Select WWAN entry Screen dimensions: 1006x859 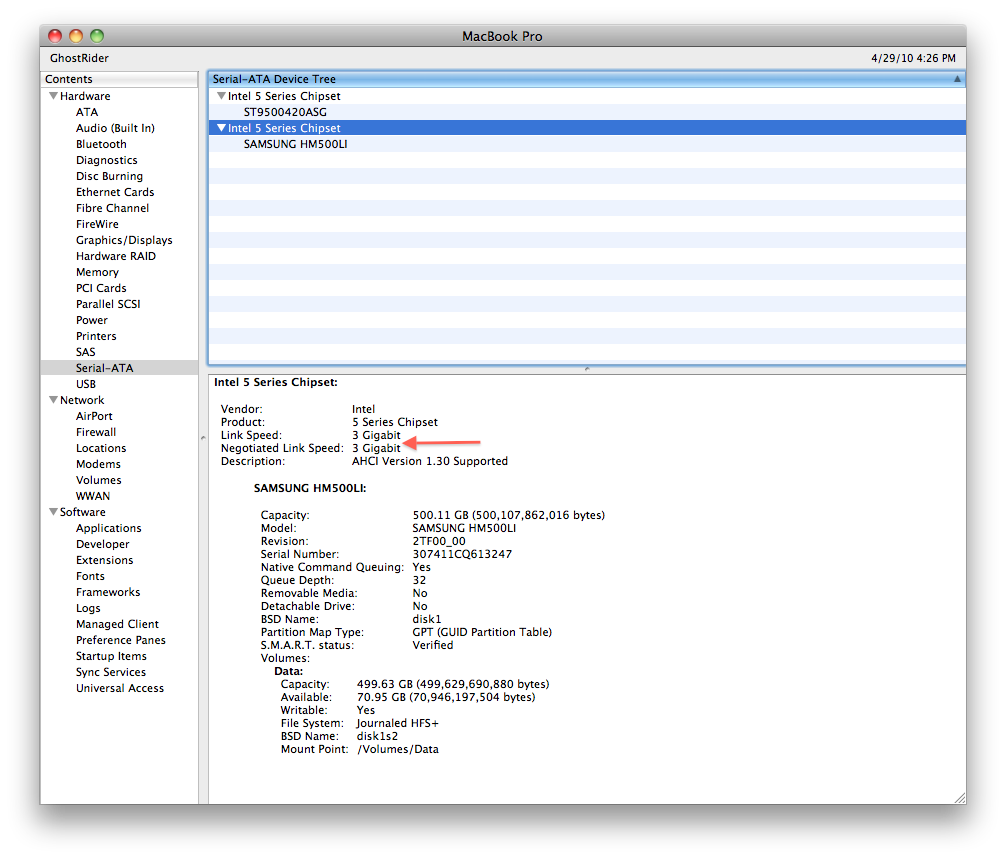93,496
